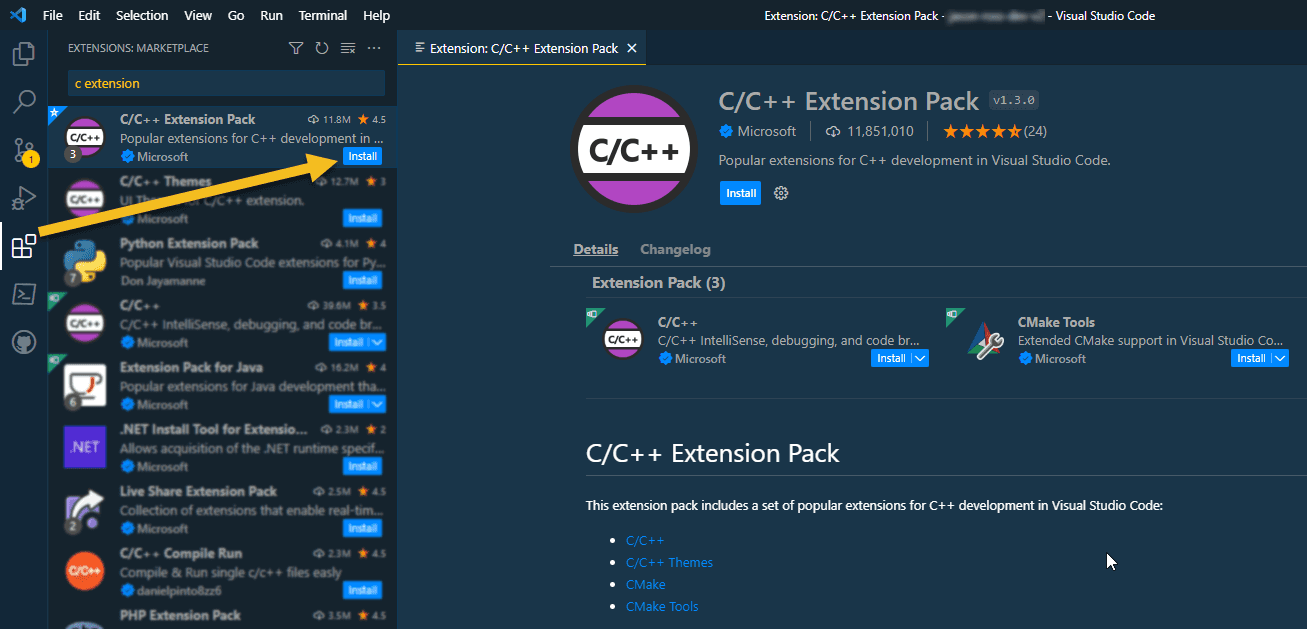Screen dimensions: 1307x629
Task: Click in the extensions search box
Action: tap(225, 82)
